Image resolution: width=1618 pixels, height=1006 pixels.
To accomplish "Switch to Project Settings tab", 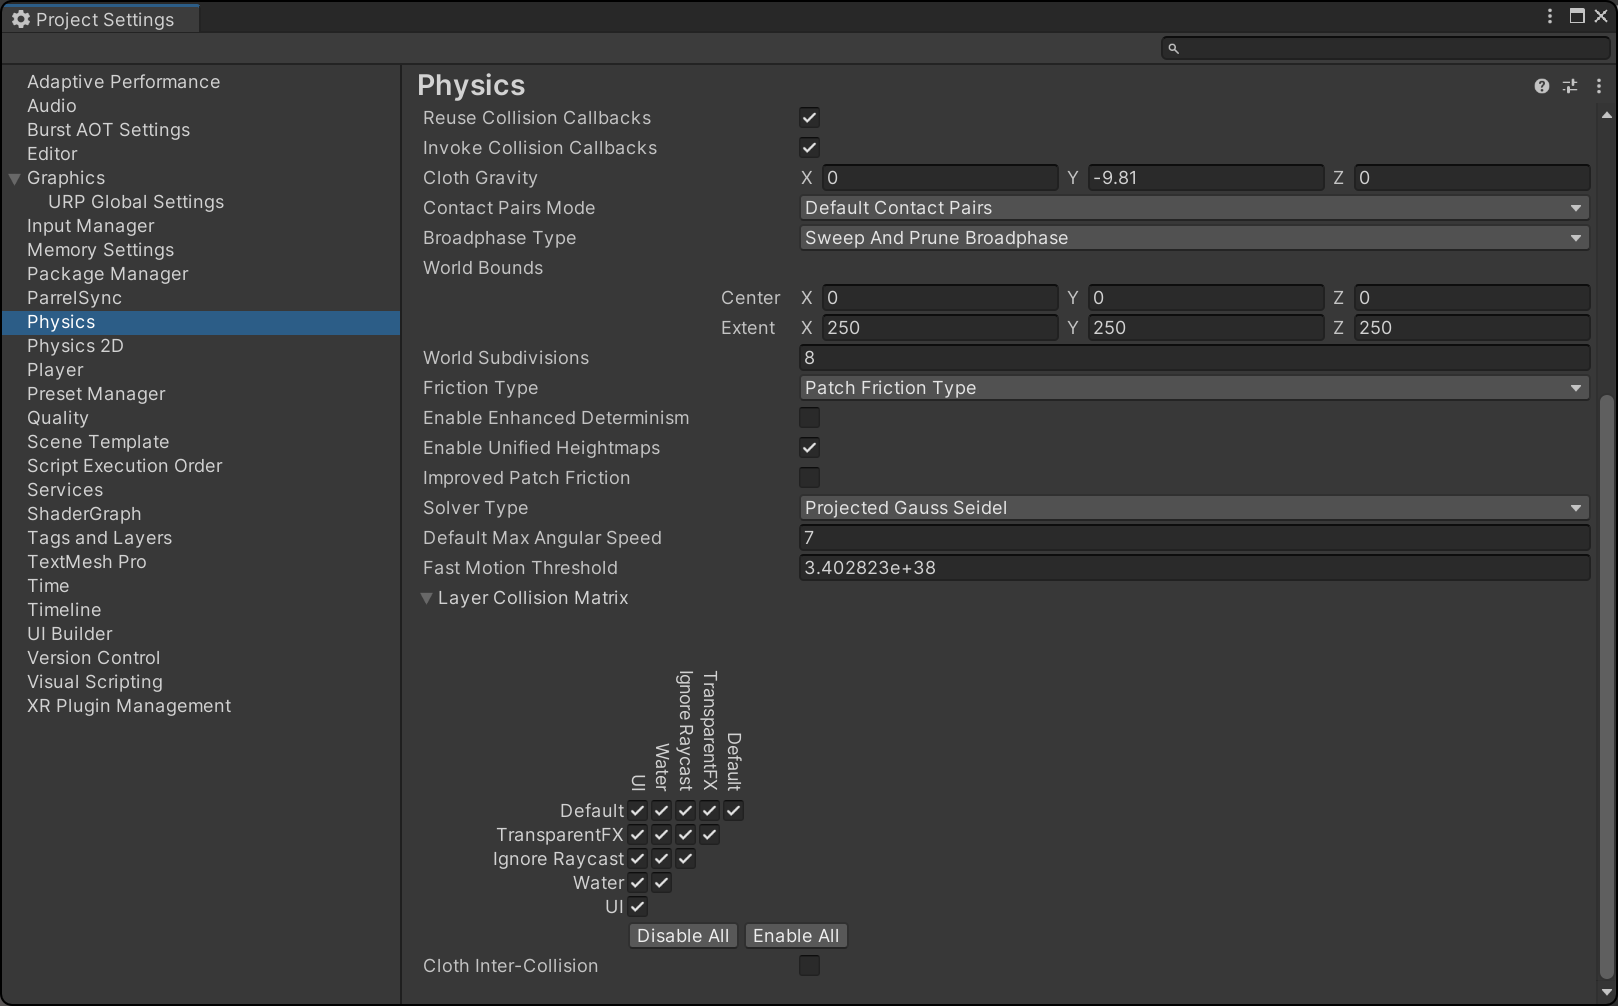I will 101,19.
